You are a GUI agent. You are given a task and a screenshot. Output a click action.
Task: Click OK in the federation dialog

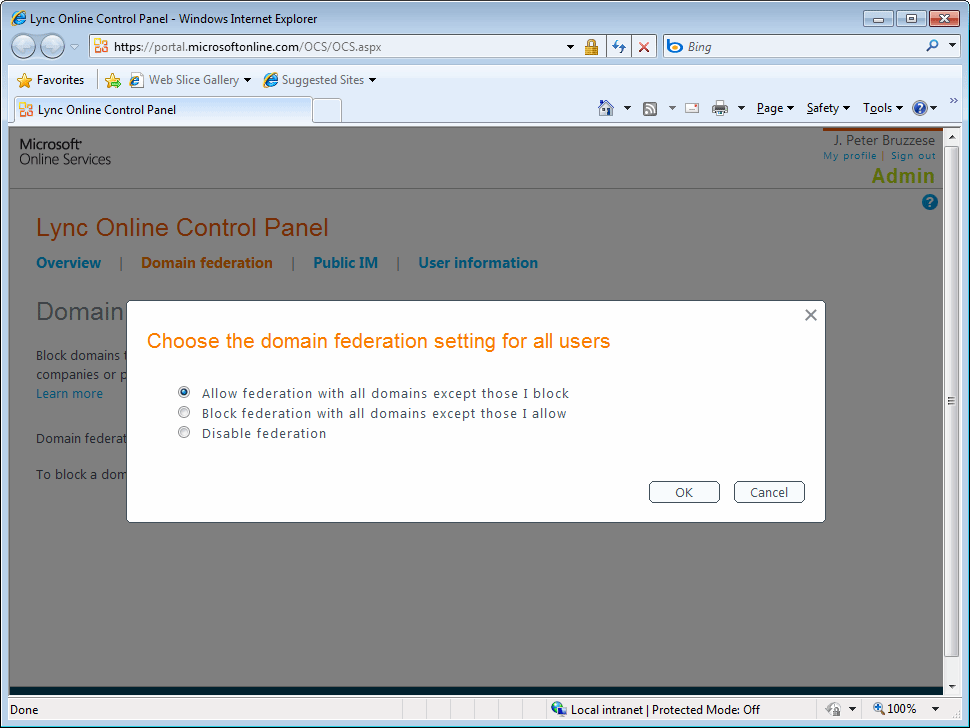(684, 492)
